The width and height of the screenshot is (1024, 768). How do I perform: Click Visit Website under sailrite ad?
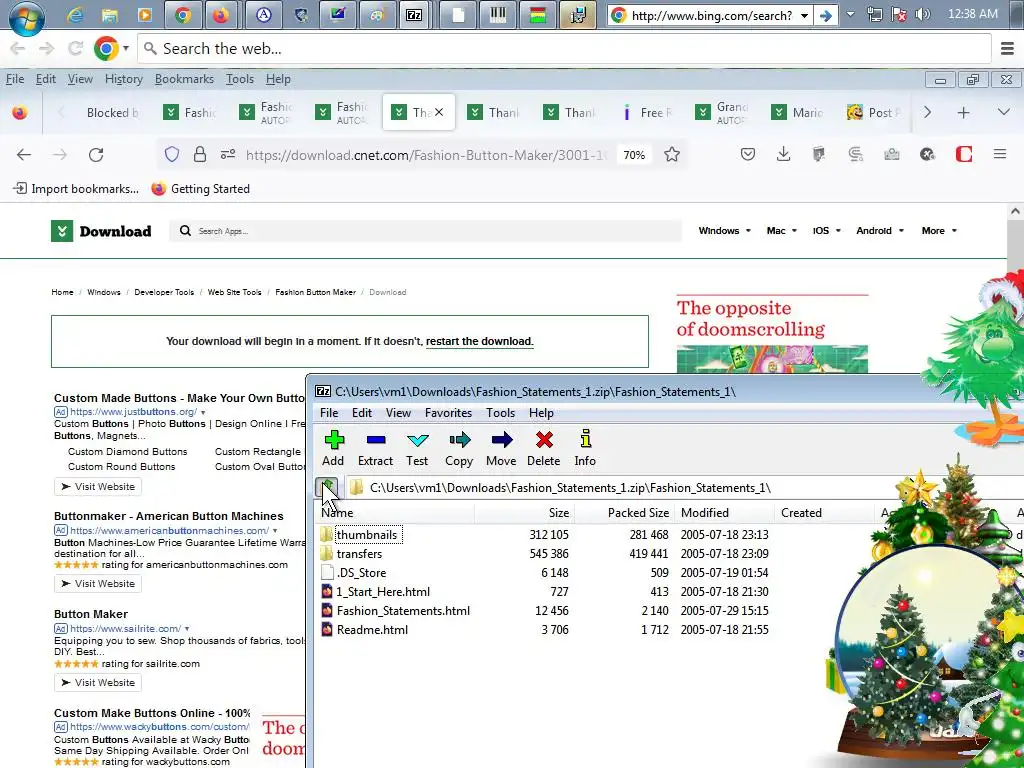tap(98, 682)
